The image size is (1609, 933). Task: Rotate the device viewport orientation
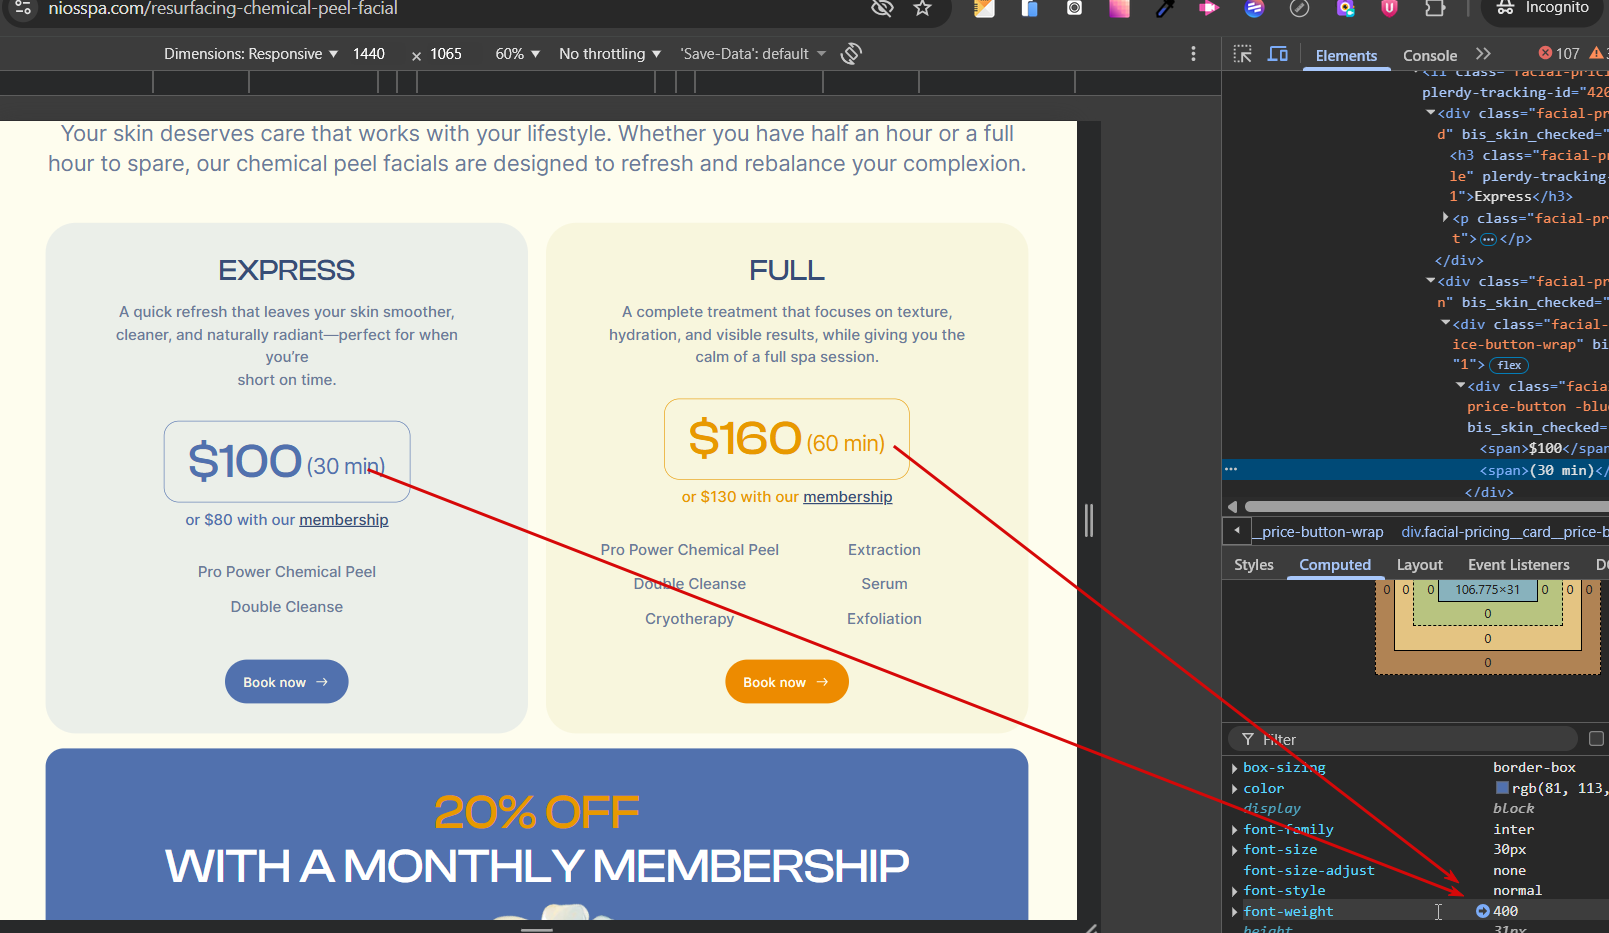tap(851, 54)
